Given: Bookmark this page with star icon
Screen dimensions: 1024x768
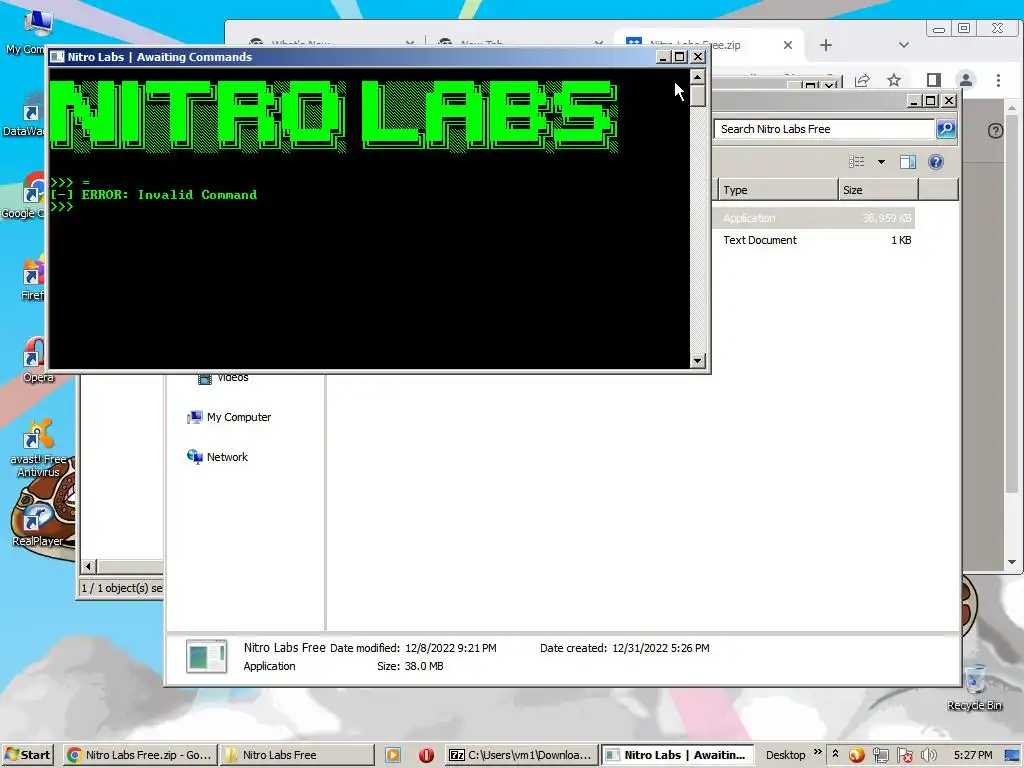Looking at the screenshot, I should coord(894,80).
